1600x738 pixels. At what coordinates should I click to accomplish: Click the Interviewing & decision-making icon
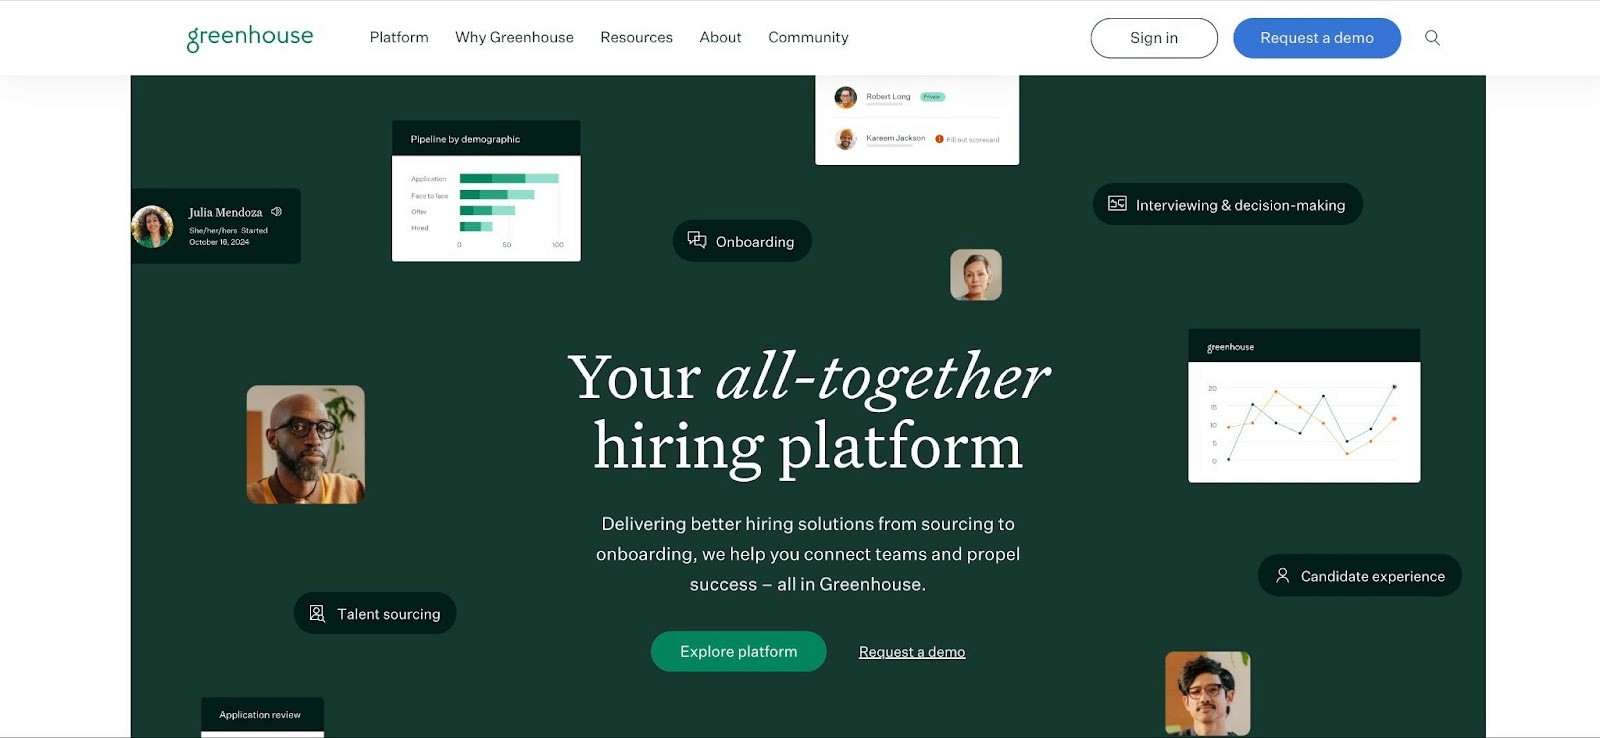click(1117, 204)
